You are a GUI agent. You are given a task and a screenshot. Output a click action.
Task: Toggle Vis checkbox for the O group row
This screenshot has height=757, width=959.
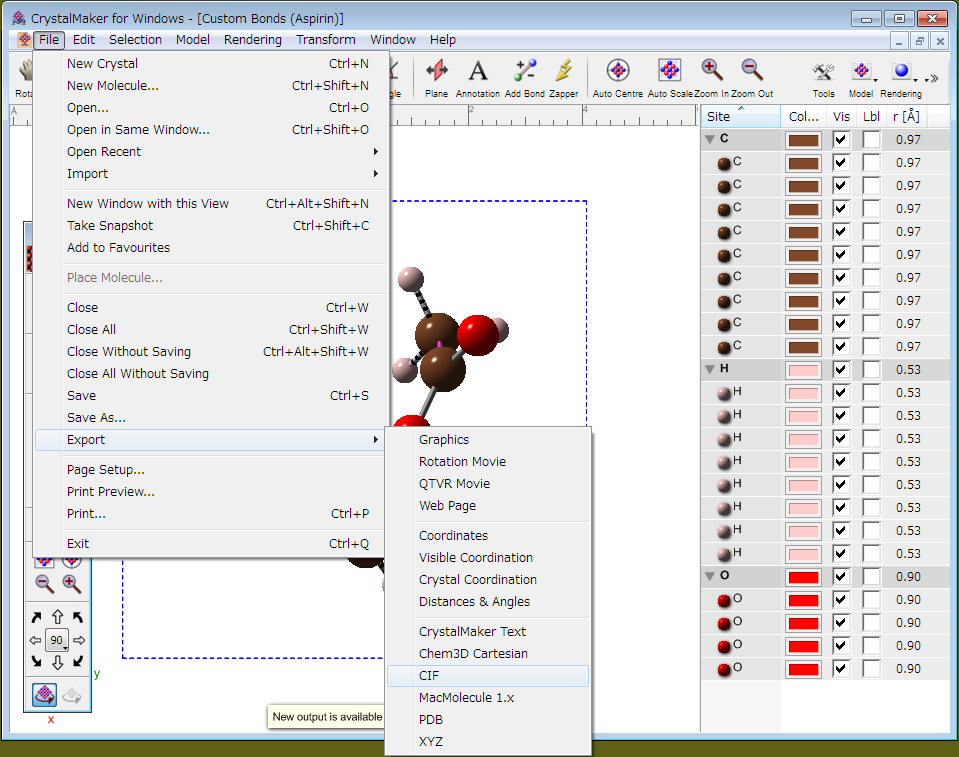841,577
